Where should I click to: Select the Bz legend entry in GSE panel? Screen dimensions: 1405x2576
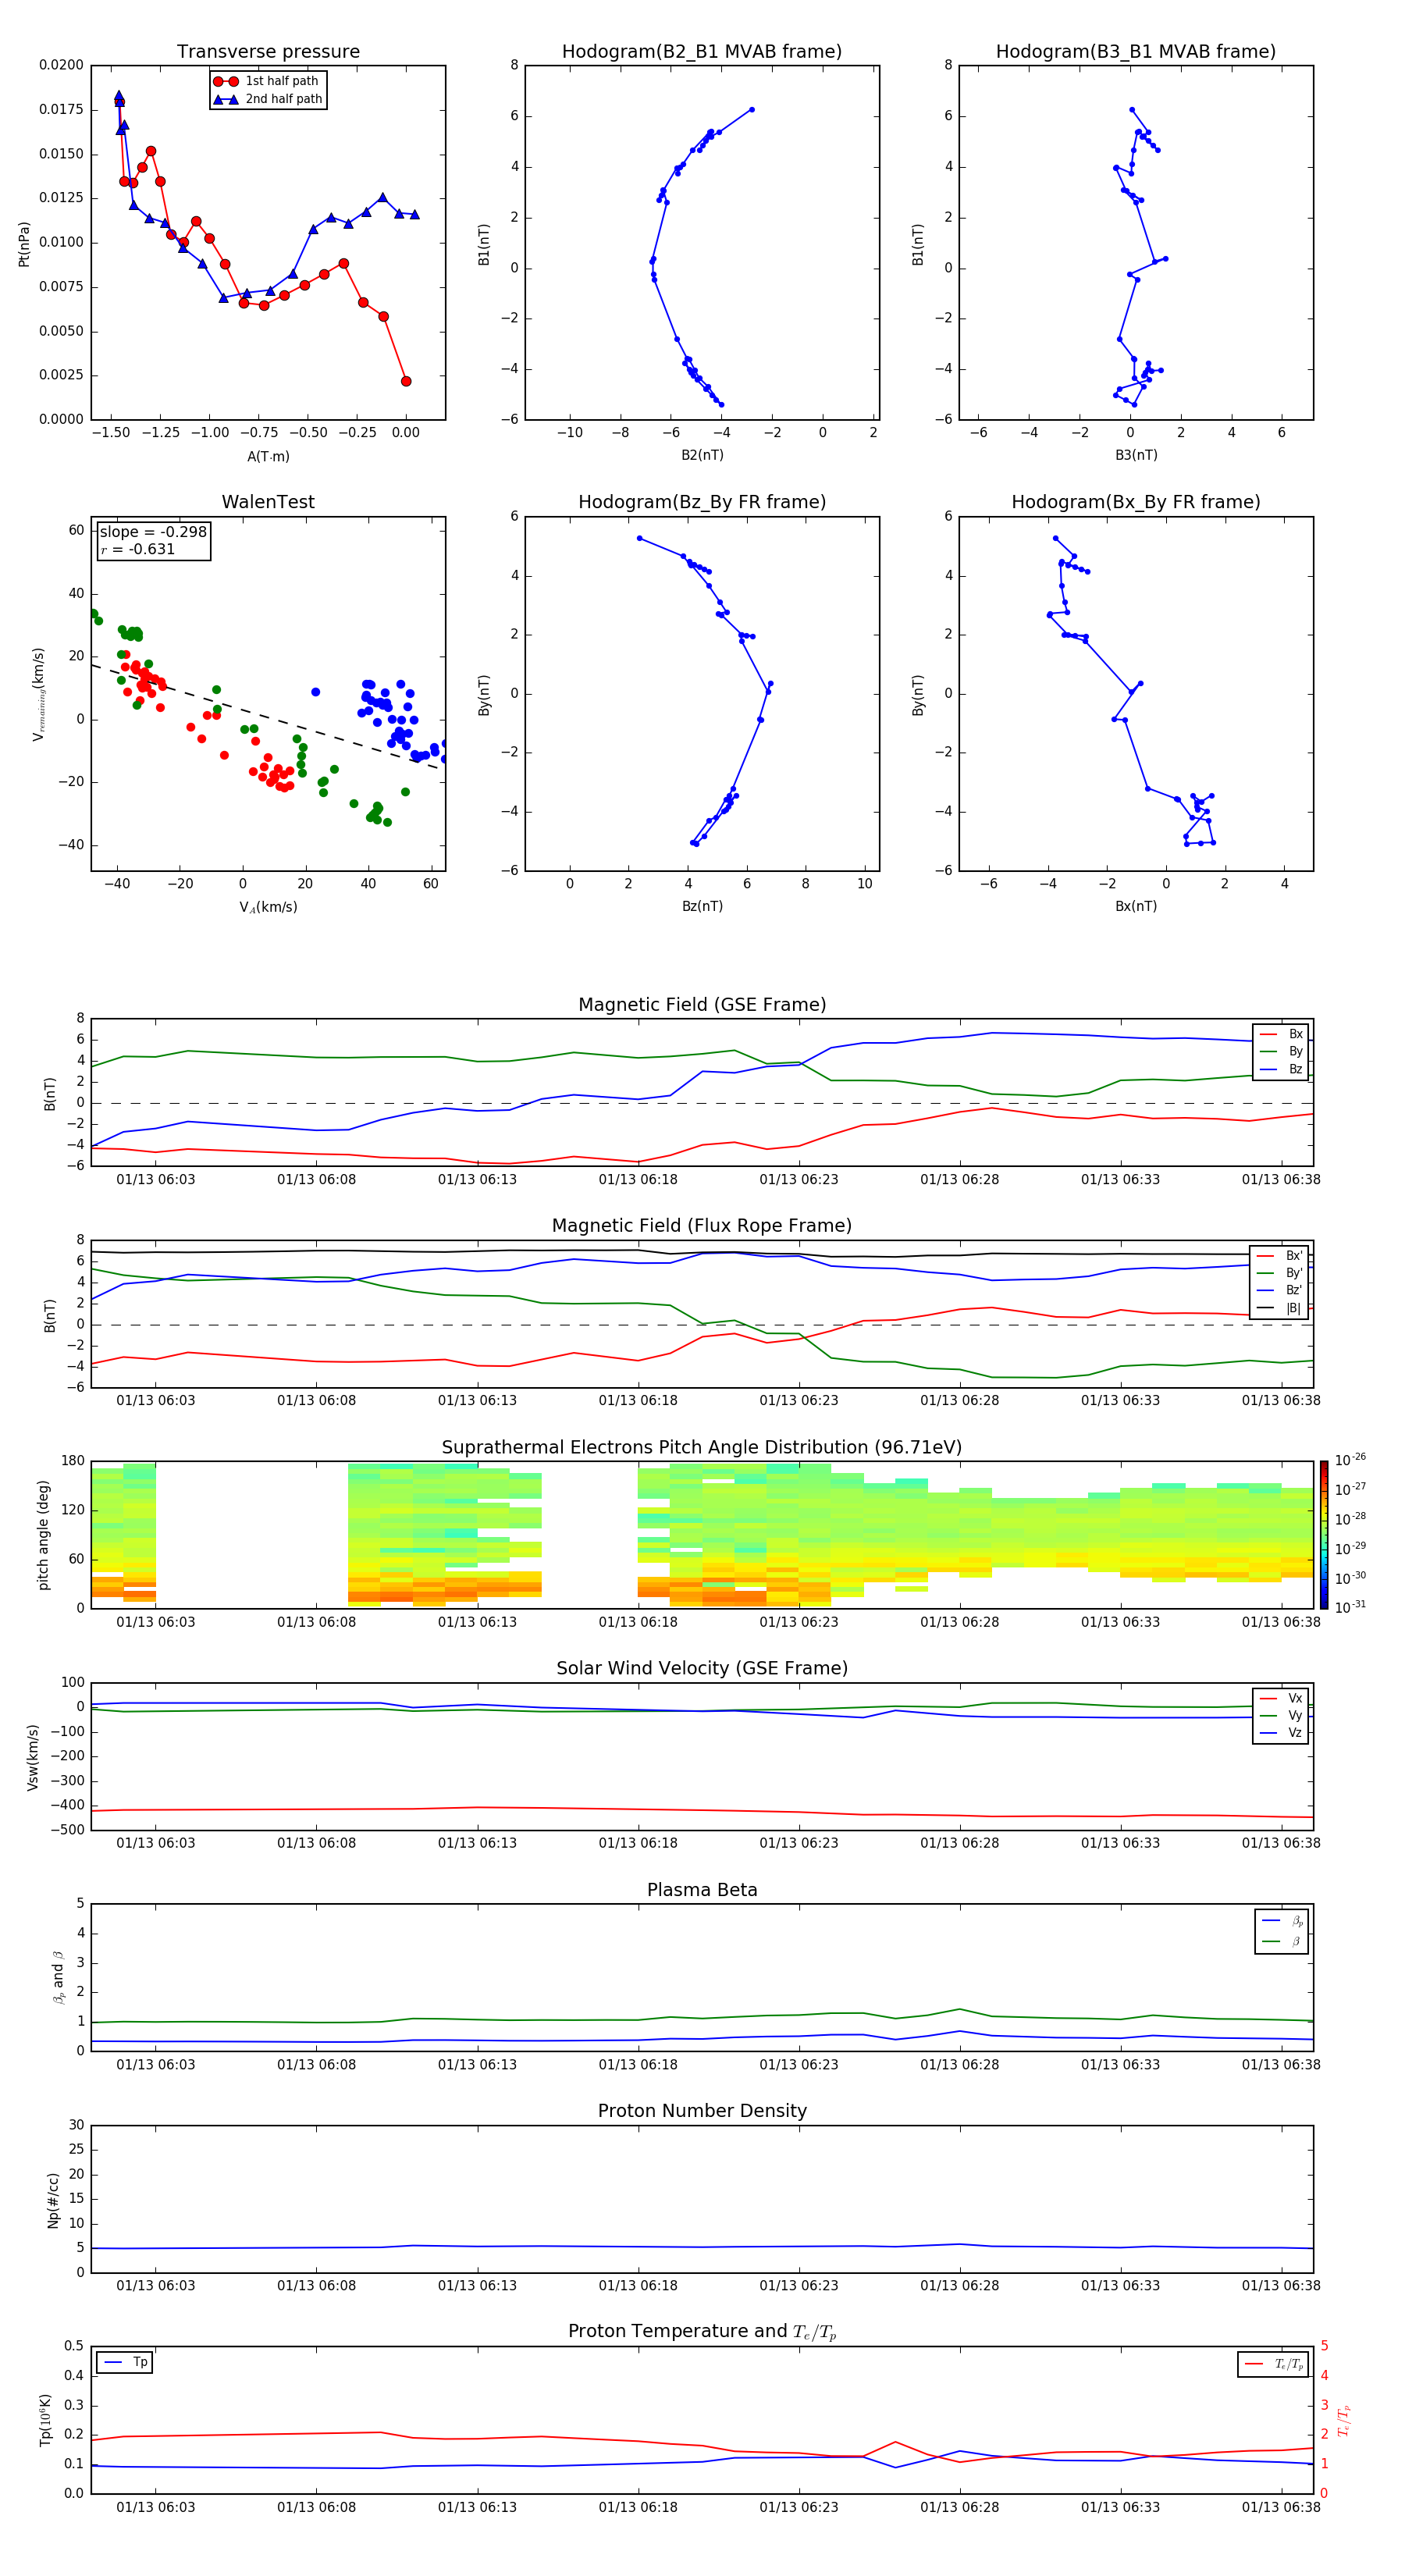1282,1069
